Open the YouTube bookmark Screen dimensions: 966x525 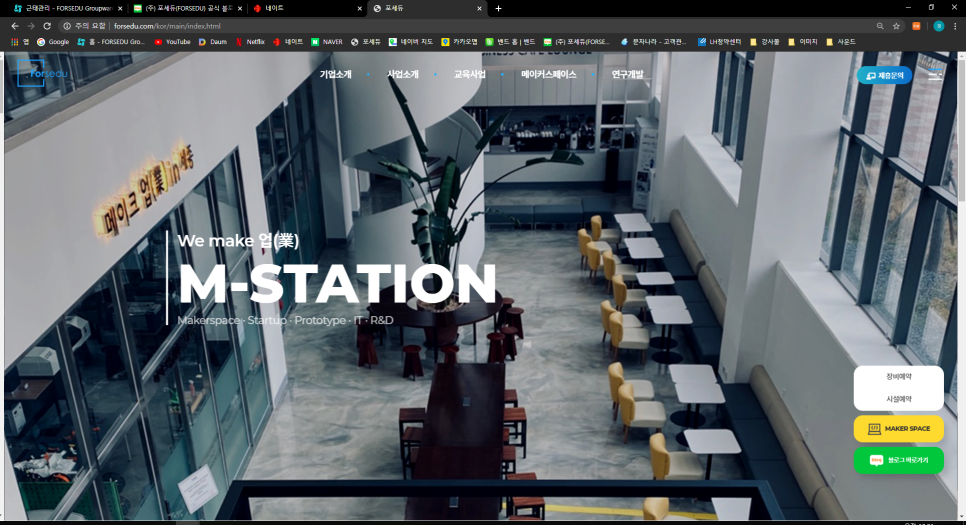click(x=172, y=42)
